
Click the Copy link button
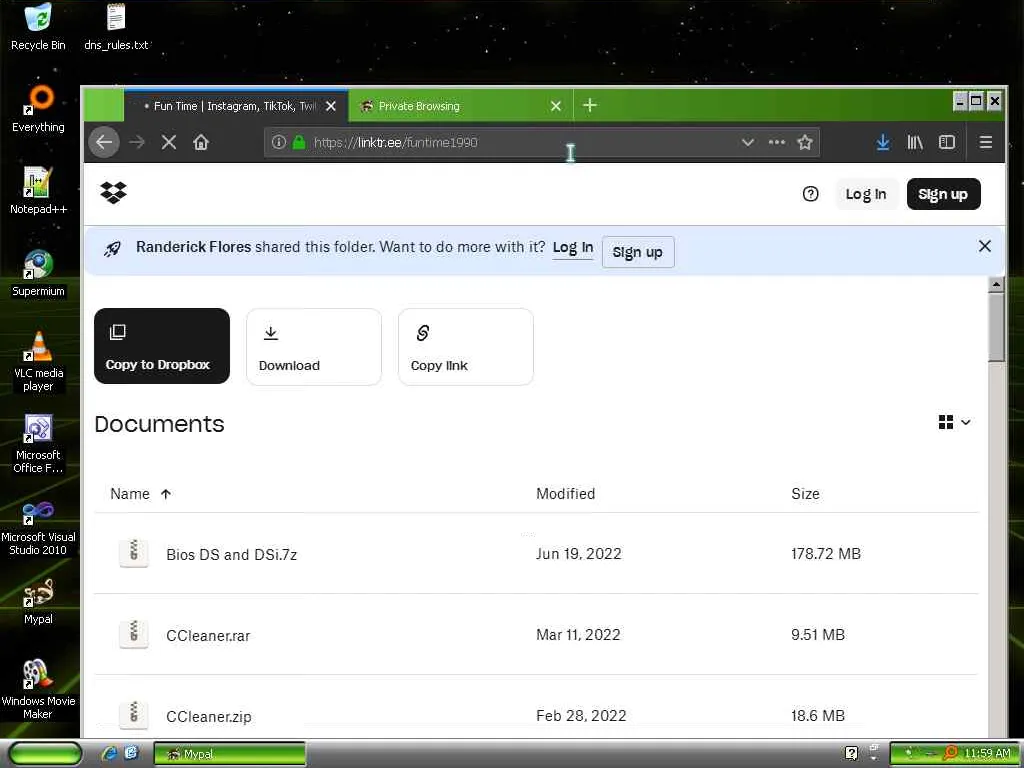[x=466, y=347]
